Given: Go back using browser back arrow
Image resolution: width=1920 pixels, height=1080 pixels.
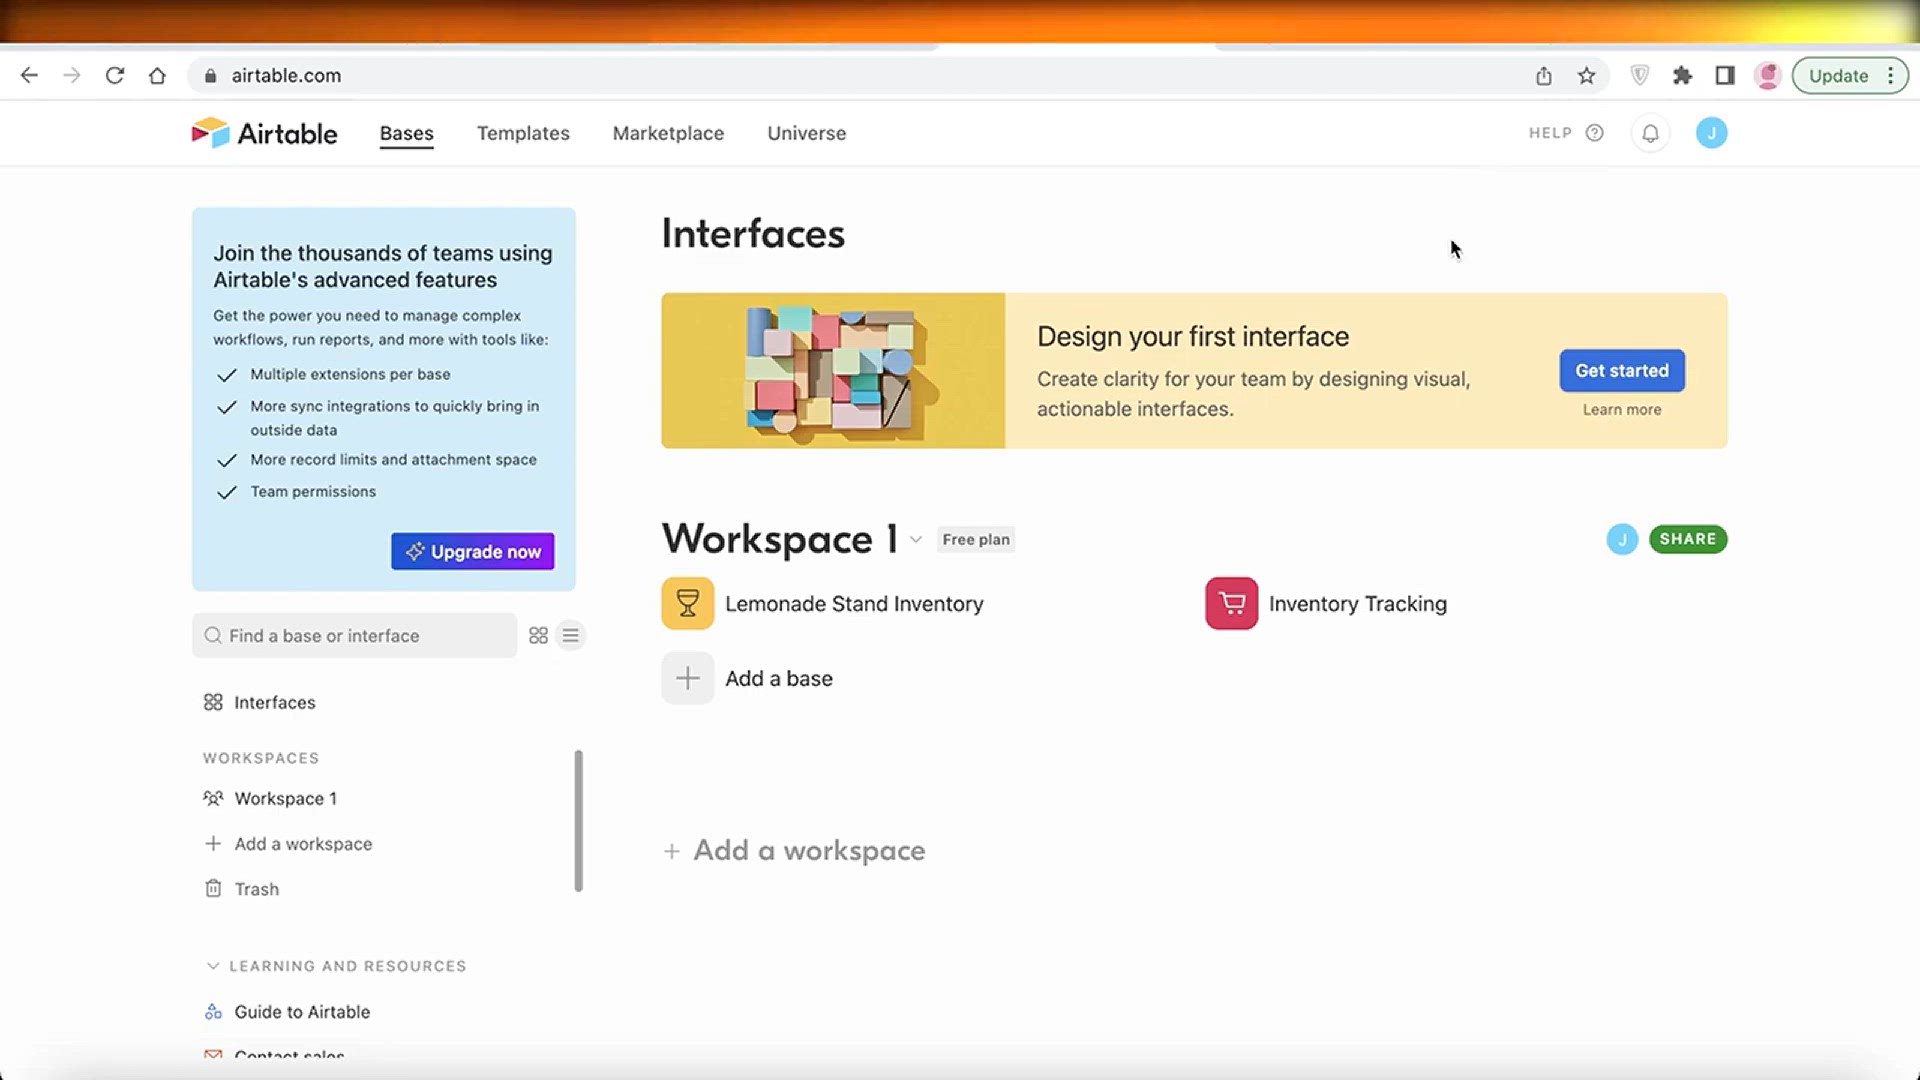Looking at the screenshot, I should (x=29, y=75).
